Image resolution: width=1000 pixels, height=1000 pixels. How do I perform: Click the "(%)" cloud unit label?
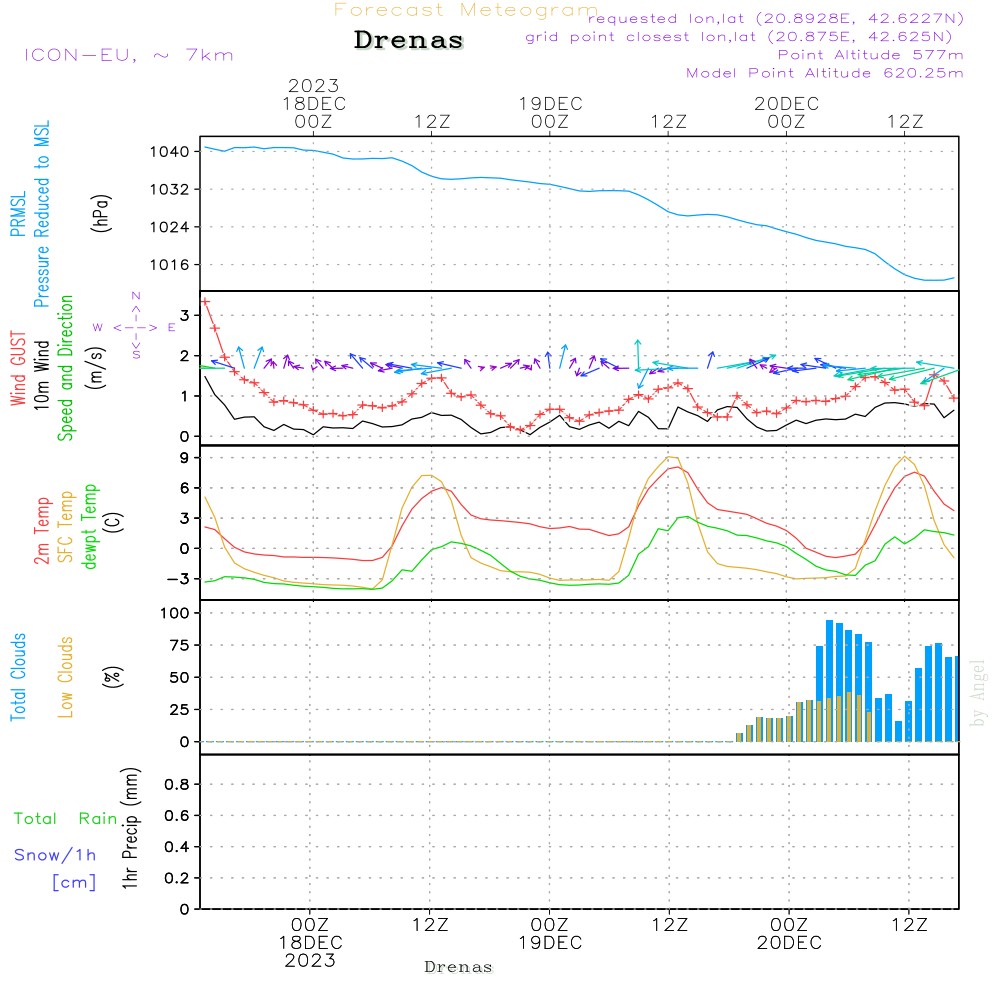112,677
